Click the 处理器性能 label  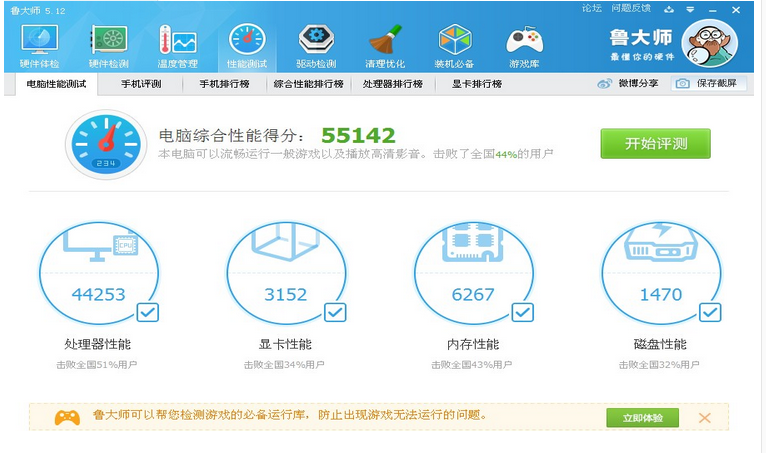click(98, 345)
